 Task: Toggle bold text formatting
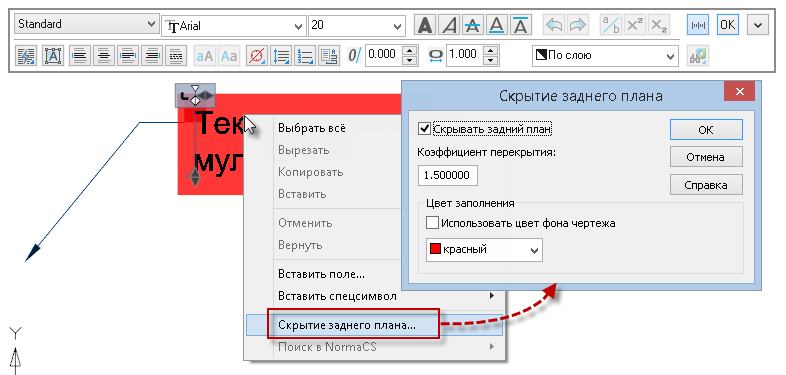[425, 25]
